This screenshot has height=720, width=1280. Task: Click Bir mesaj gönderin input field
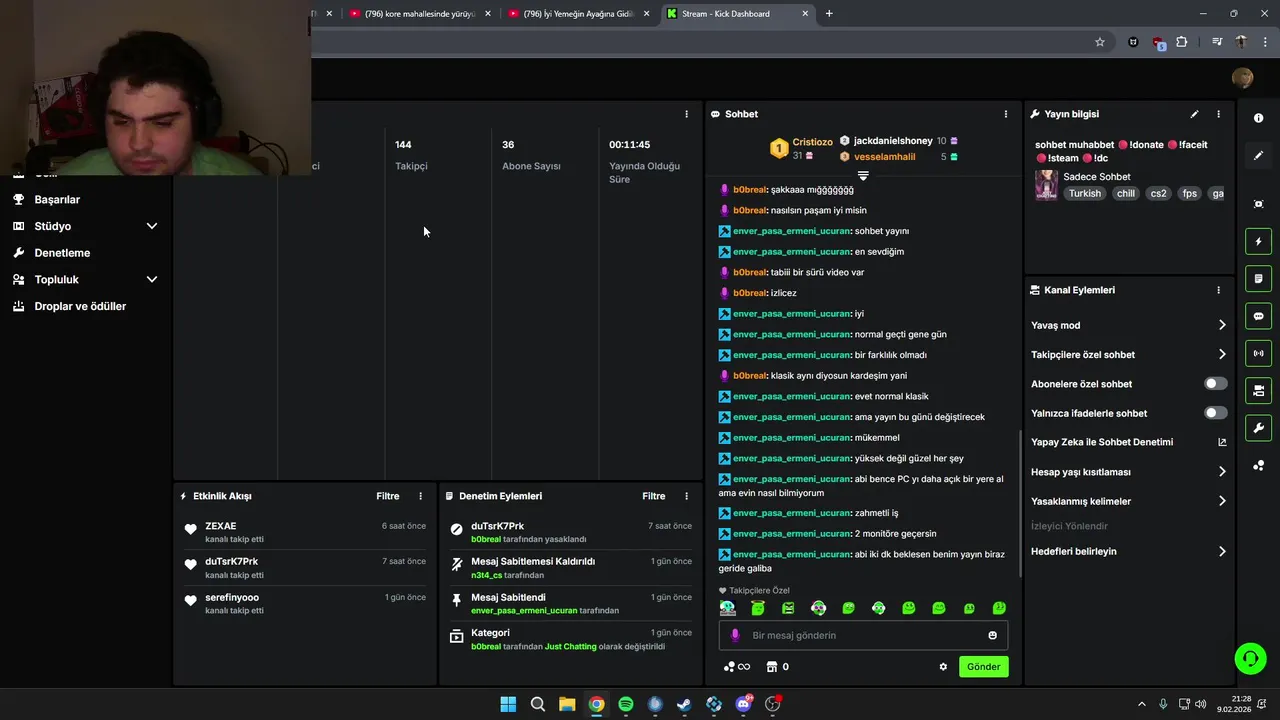(x=863, y=635)
